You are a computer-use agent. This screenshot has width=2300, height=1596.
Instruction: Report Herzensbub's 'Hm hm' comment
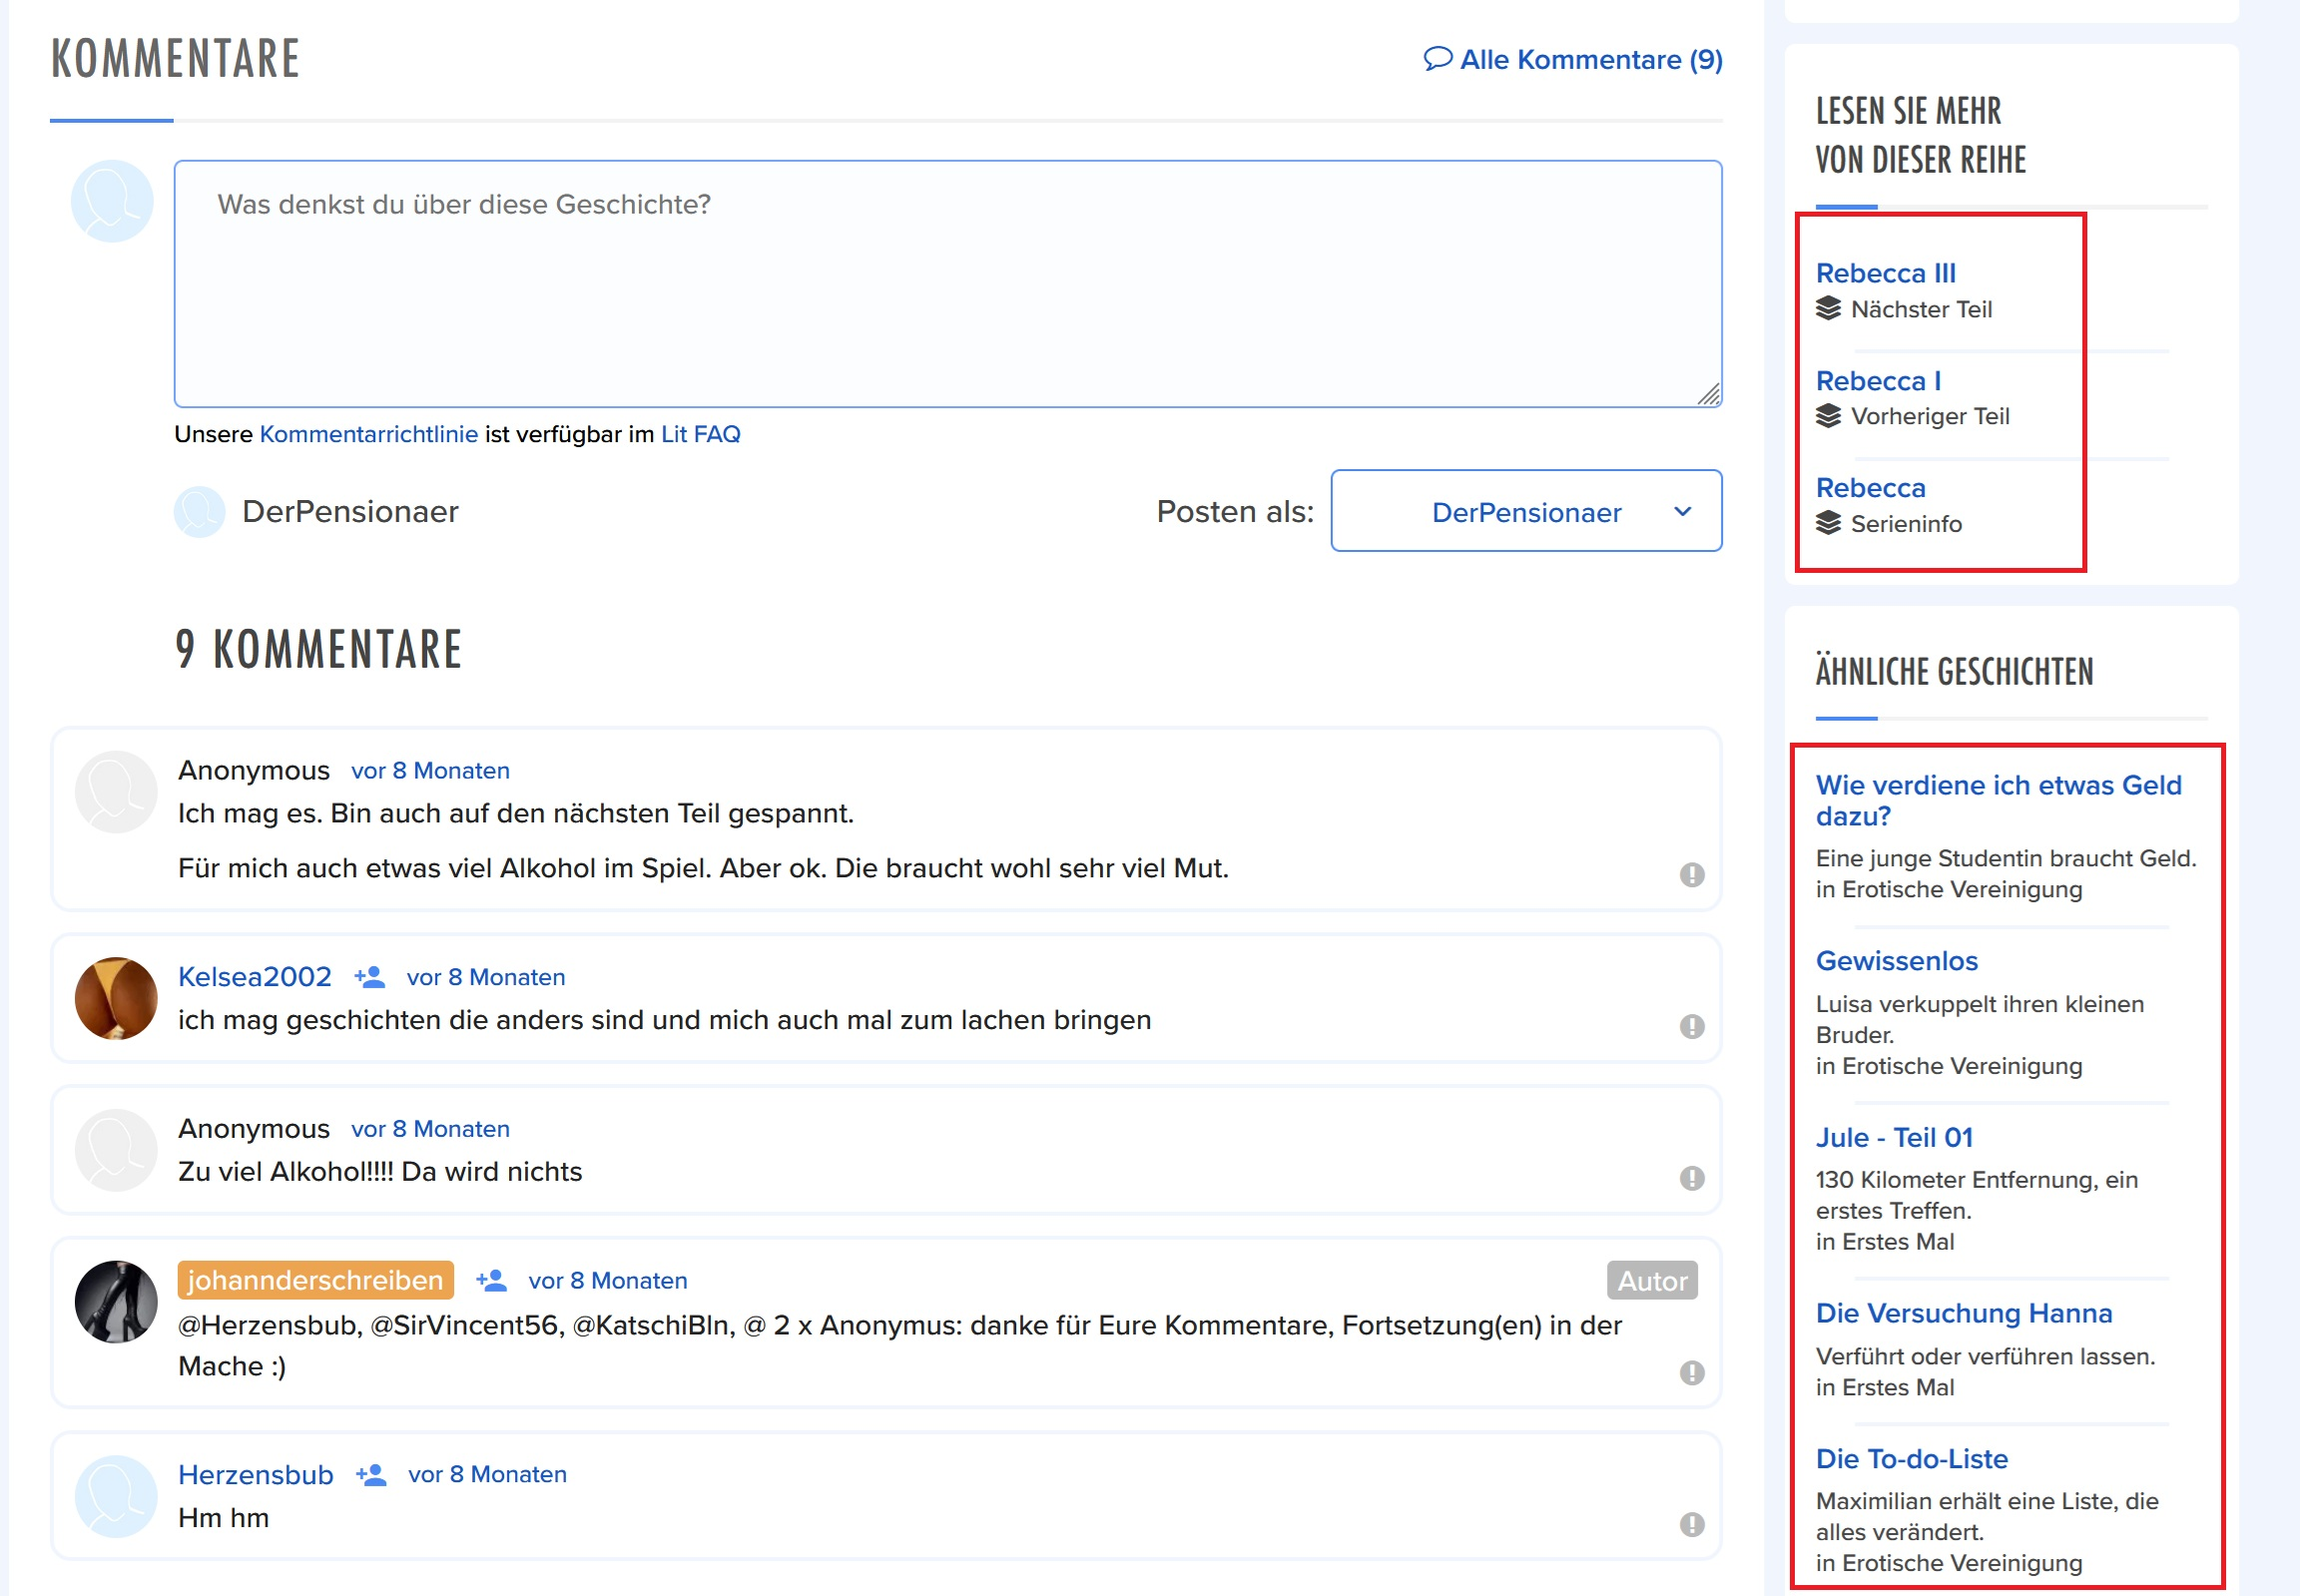coord(1691,1524)
